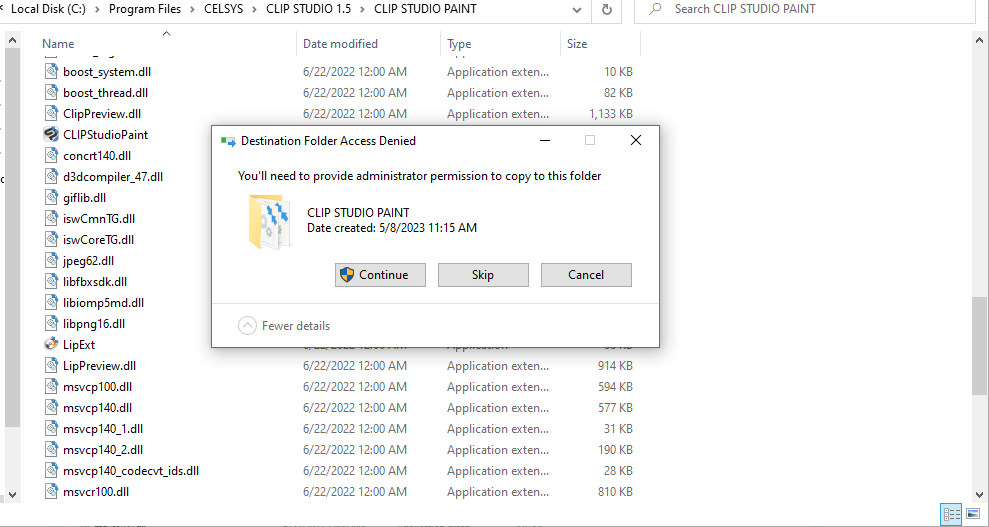This screenshot has width=989, height=527.
Task: Click the giflib.dll file icon
Action: (x=51, y=197)
